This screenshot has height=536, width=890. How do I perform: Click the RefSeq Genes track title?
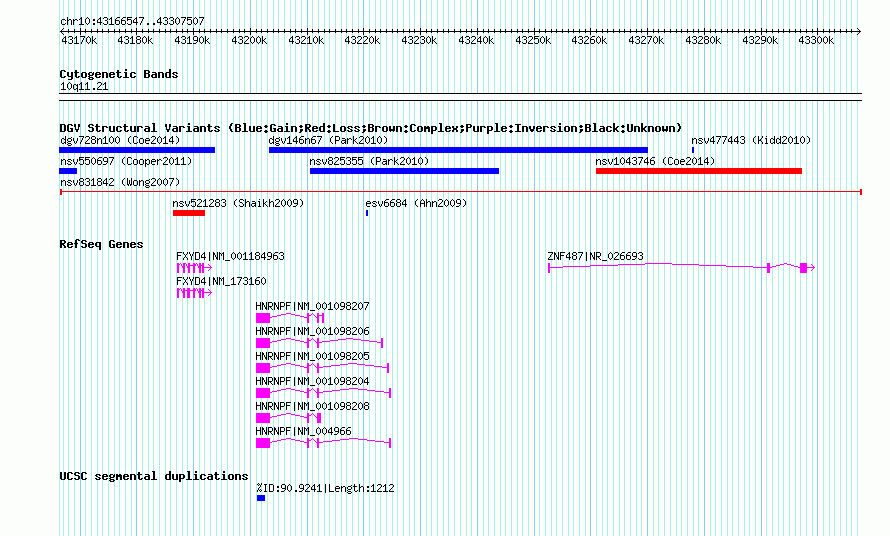click(x=101, y=244)
